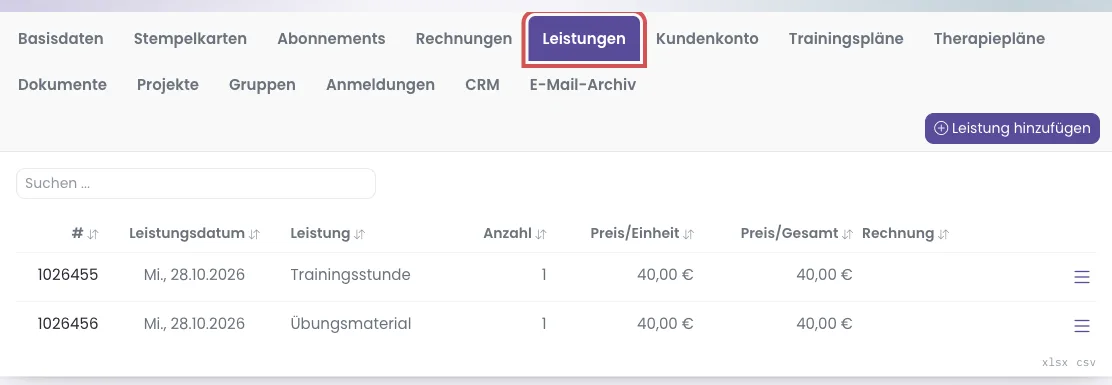Open the row menu for Übungsmaterial
The image size is (1112, 385).
click(1082, 326)
